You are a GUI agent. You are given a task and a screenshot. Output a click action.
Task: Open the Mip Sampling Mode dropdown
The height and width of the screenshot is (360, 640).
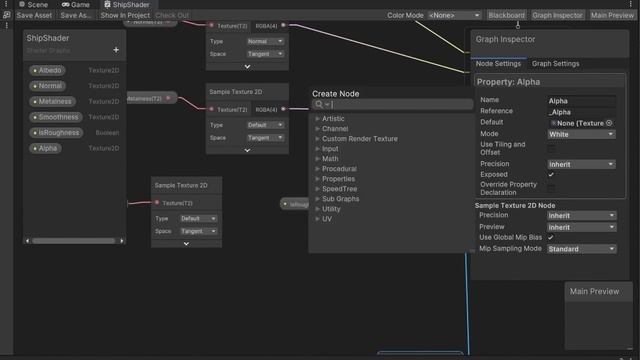(581, 249)
